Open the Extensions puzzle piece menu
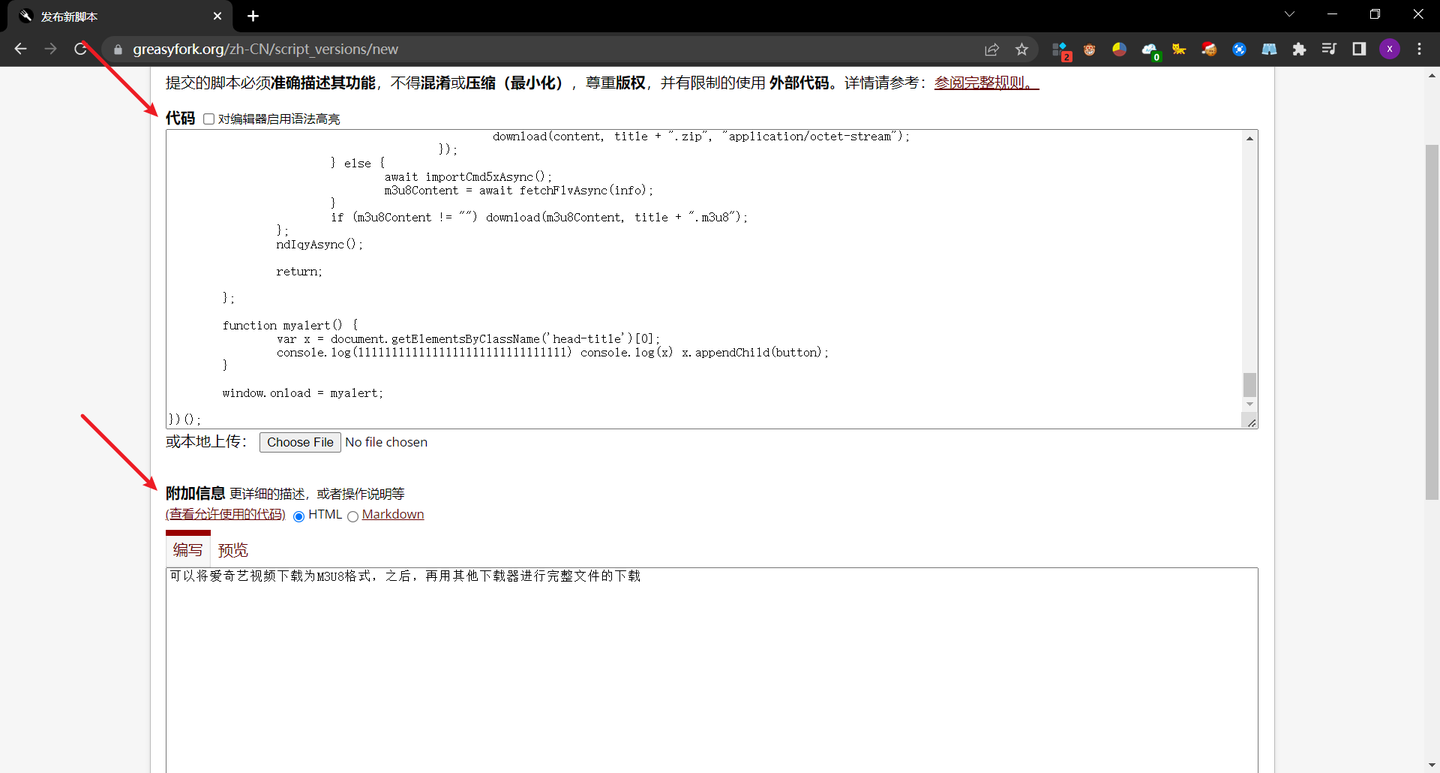The width and height of the screenshot is (1440, 773). (x=1299, y=49)
